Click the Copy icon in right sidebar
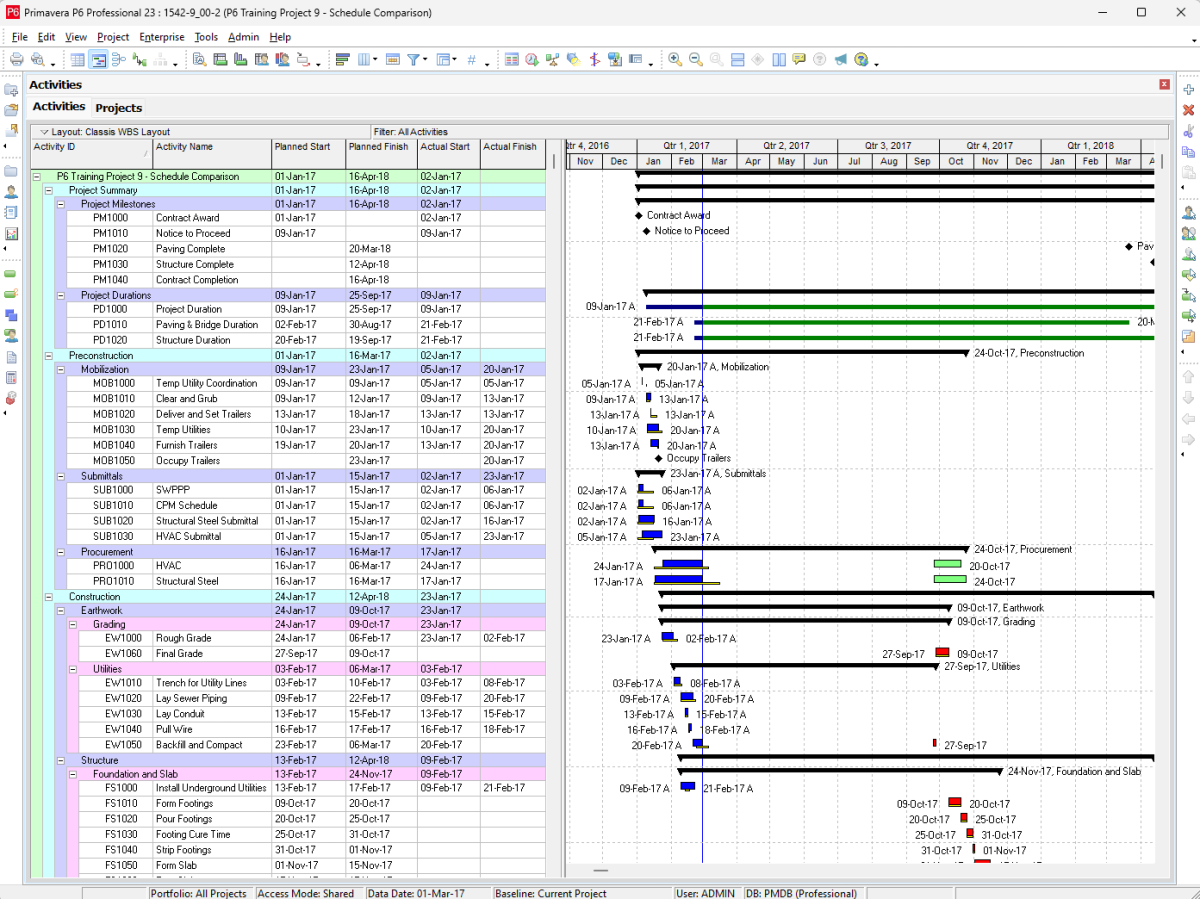The image size is (1200, 899). click(x=1189, y=152)
